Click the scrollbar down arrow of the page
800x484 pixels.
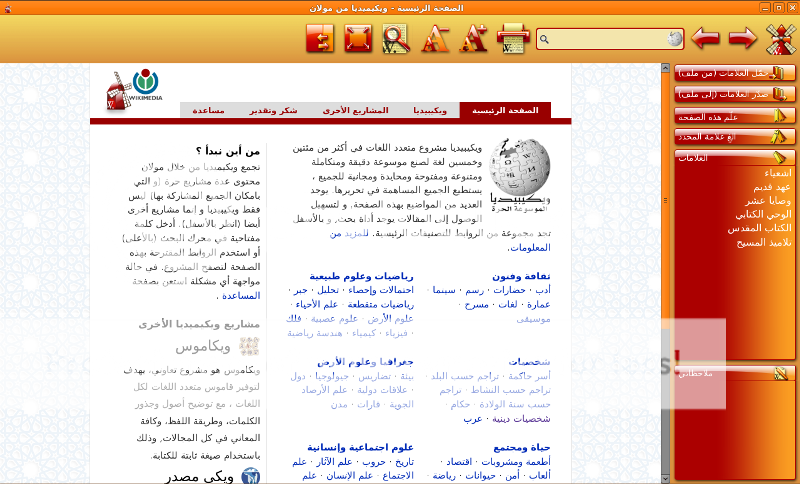click(x=665, y=478)
